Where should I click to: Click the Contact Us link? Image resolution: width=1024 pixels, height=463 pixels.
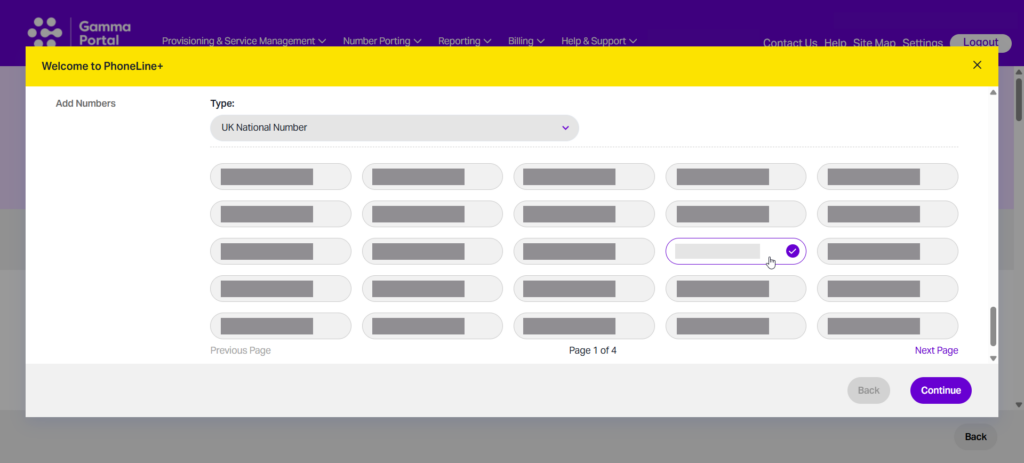point(790,43)
